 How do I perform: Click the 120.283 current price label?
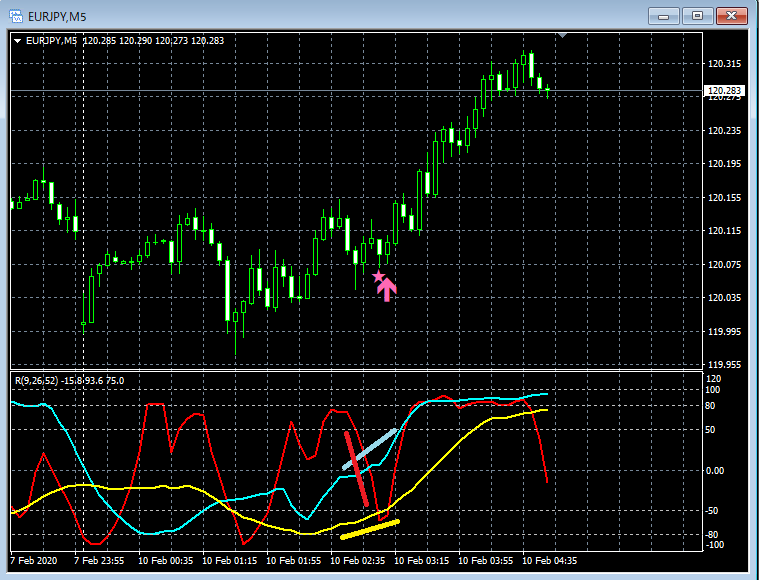(x=724, y=91)
